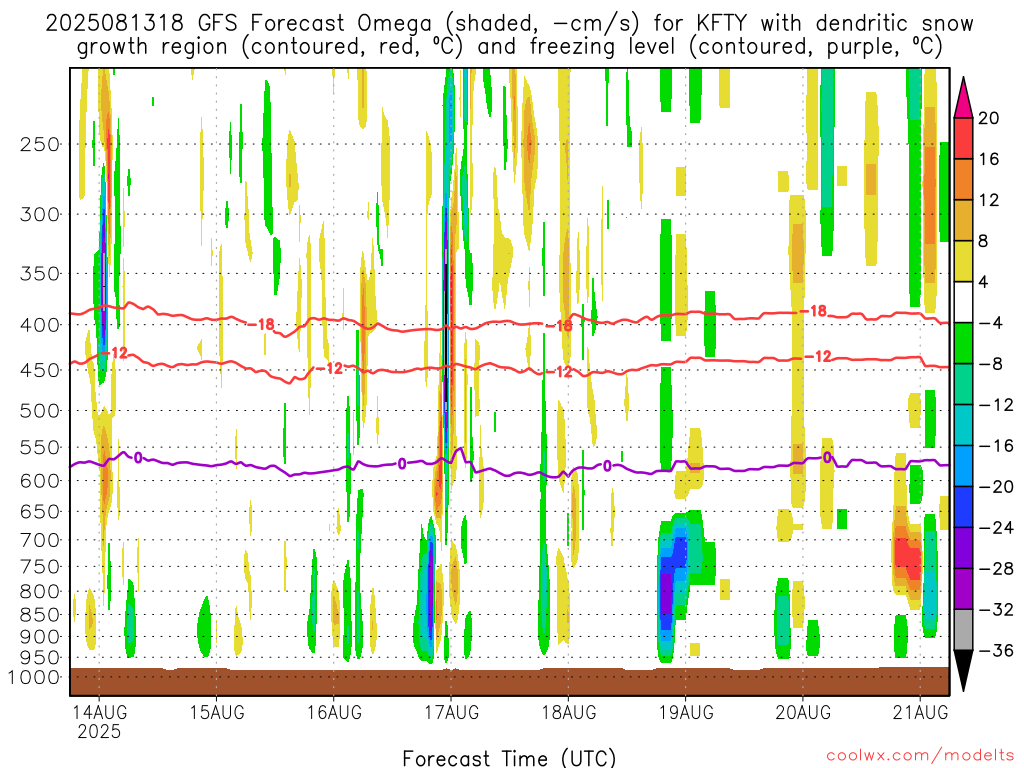Image resolution: width=1024 pixels, height=768 pixels.
Task: Click the colorbar value label 20
Action: pos(989,118)
